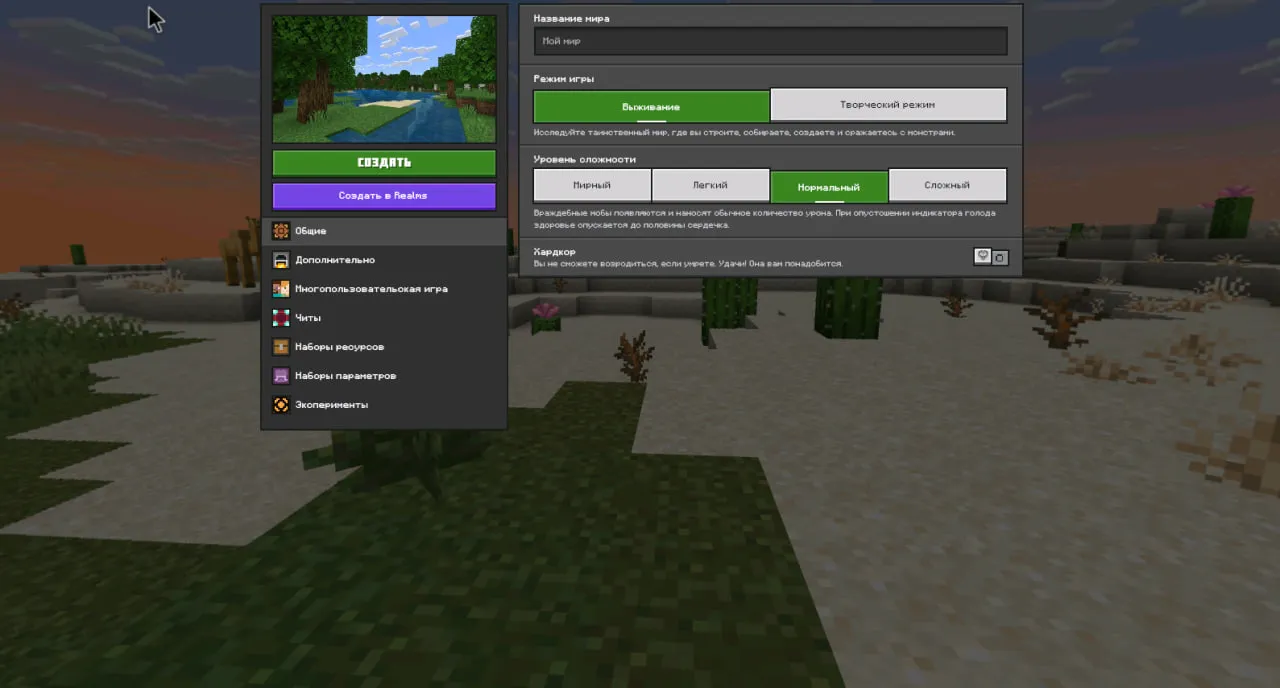Go to Наборы параметров tab
1280x688 pixels.
pos(384,376)
